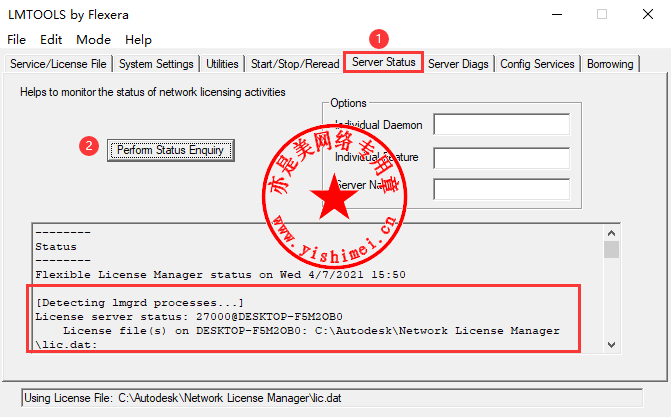Screen dimensions: 671x417
Task: Click the Perform Status Enquiry button
Action: coord(170,150)
